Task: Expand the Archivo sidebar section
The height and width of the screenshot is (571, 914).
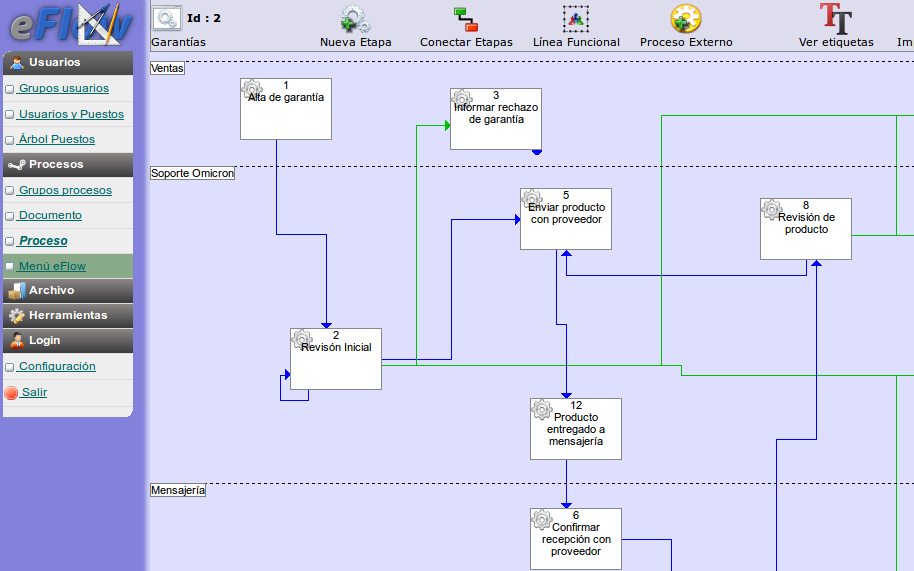Action: click(x=67, y=290)
